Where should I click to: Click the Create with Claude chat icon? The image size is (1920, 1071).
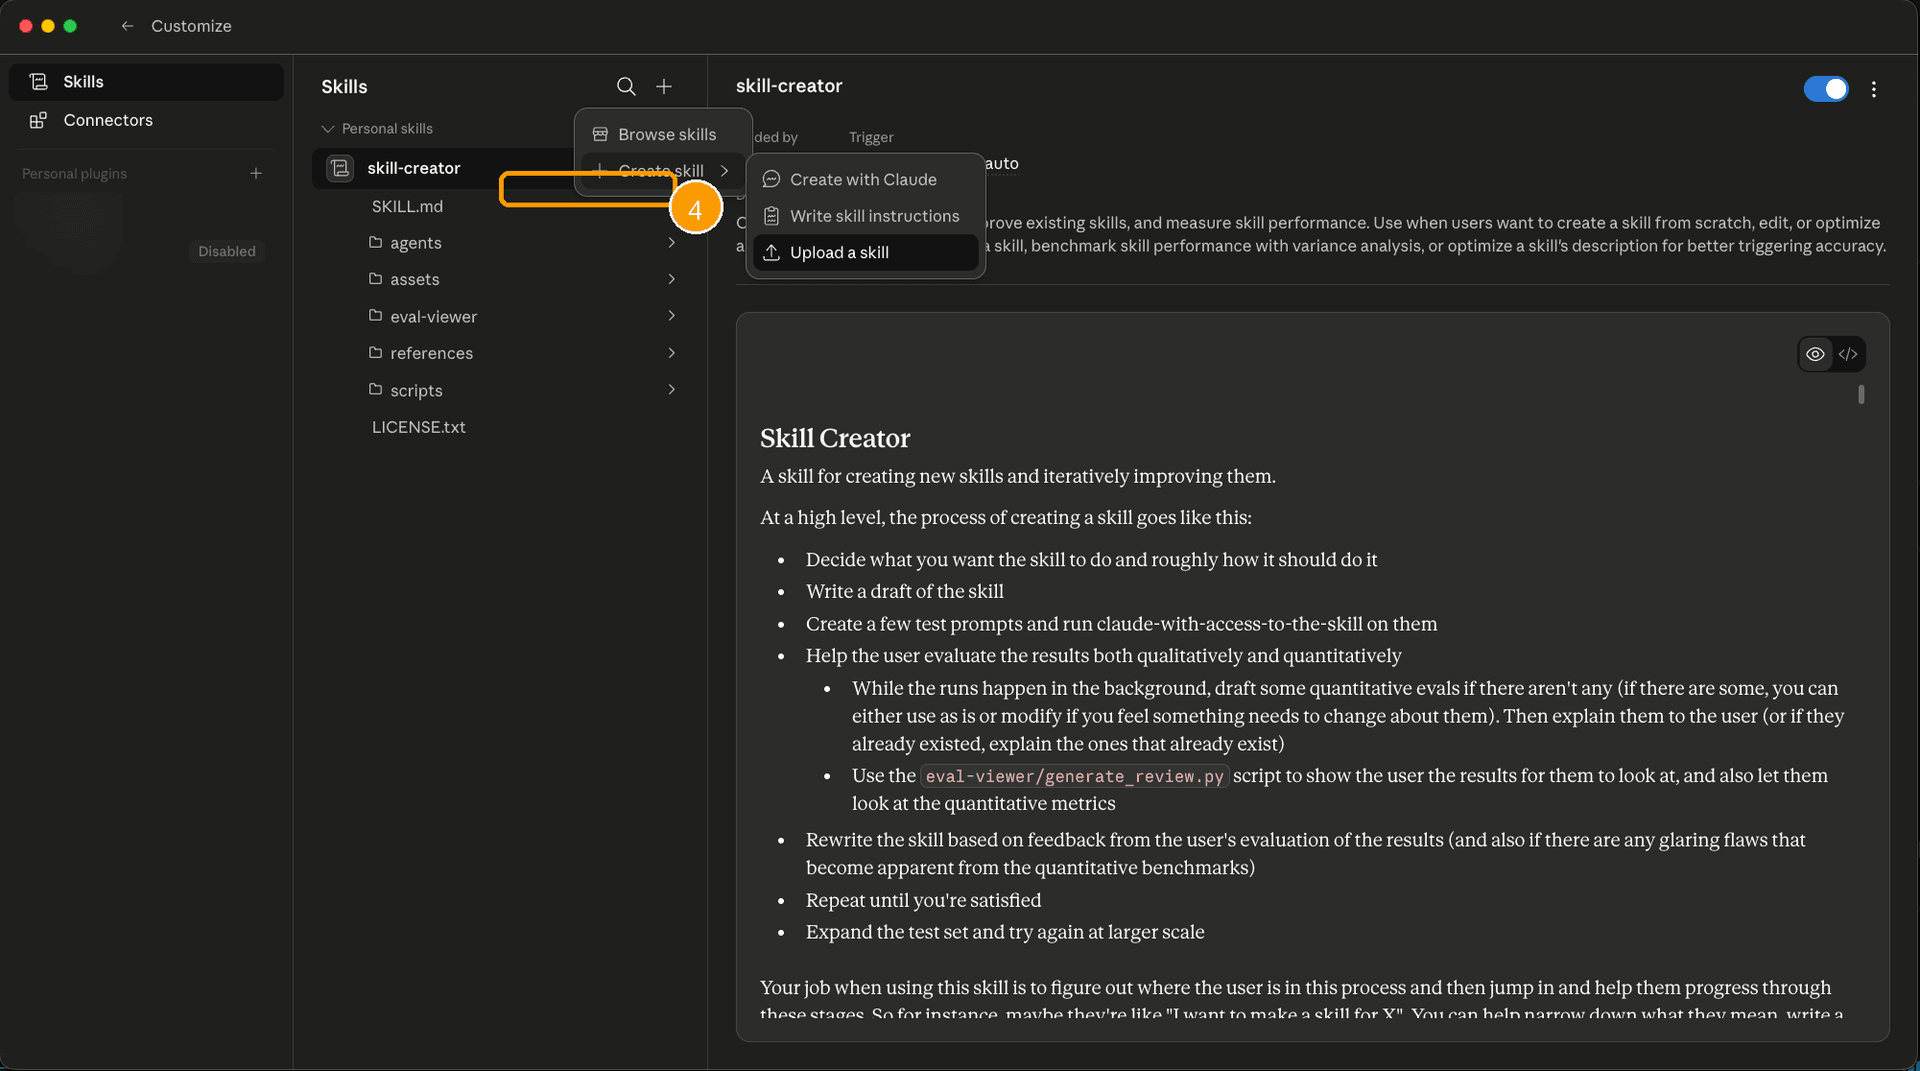[x=771, y=179]
